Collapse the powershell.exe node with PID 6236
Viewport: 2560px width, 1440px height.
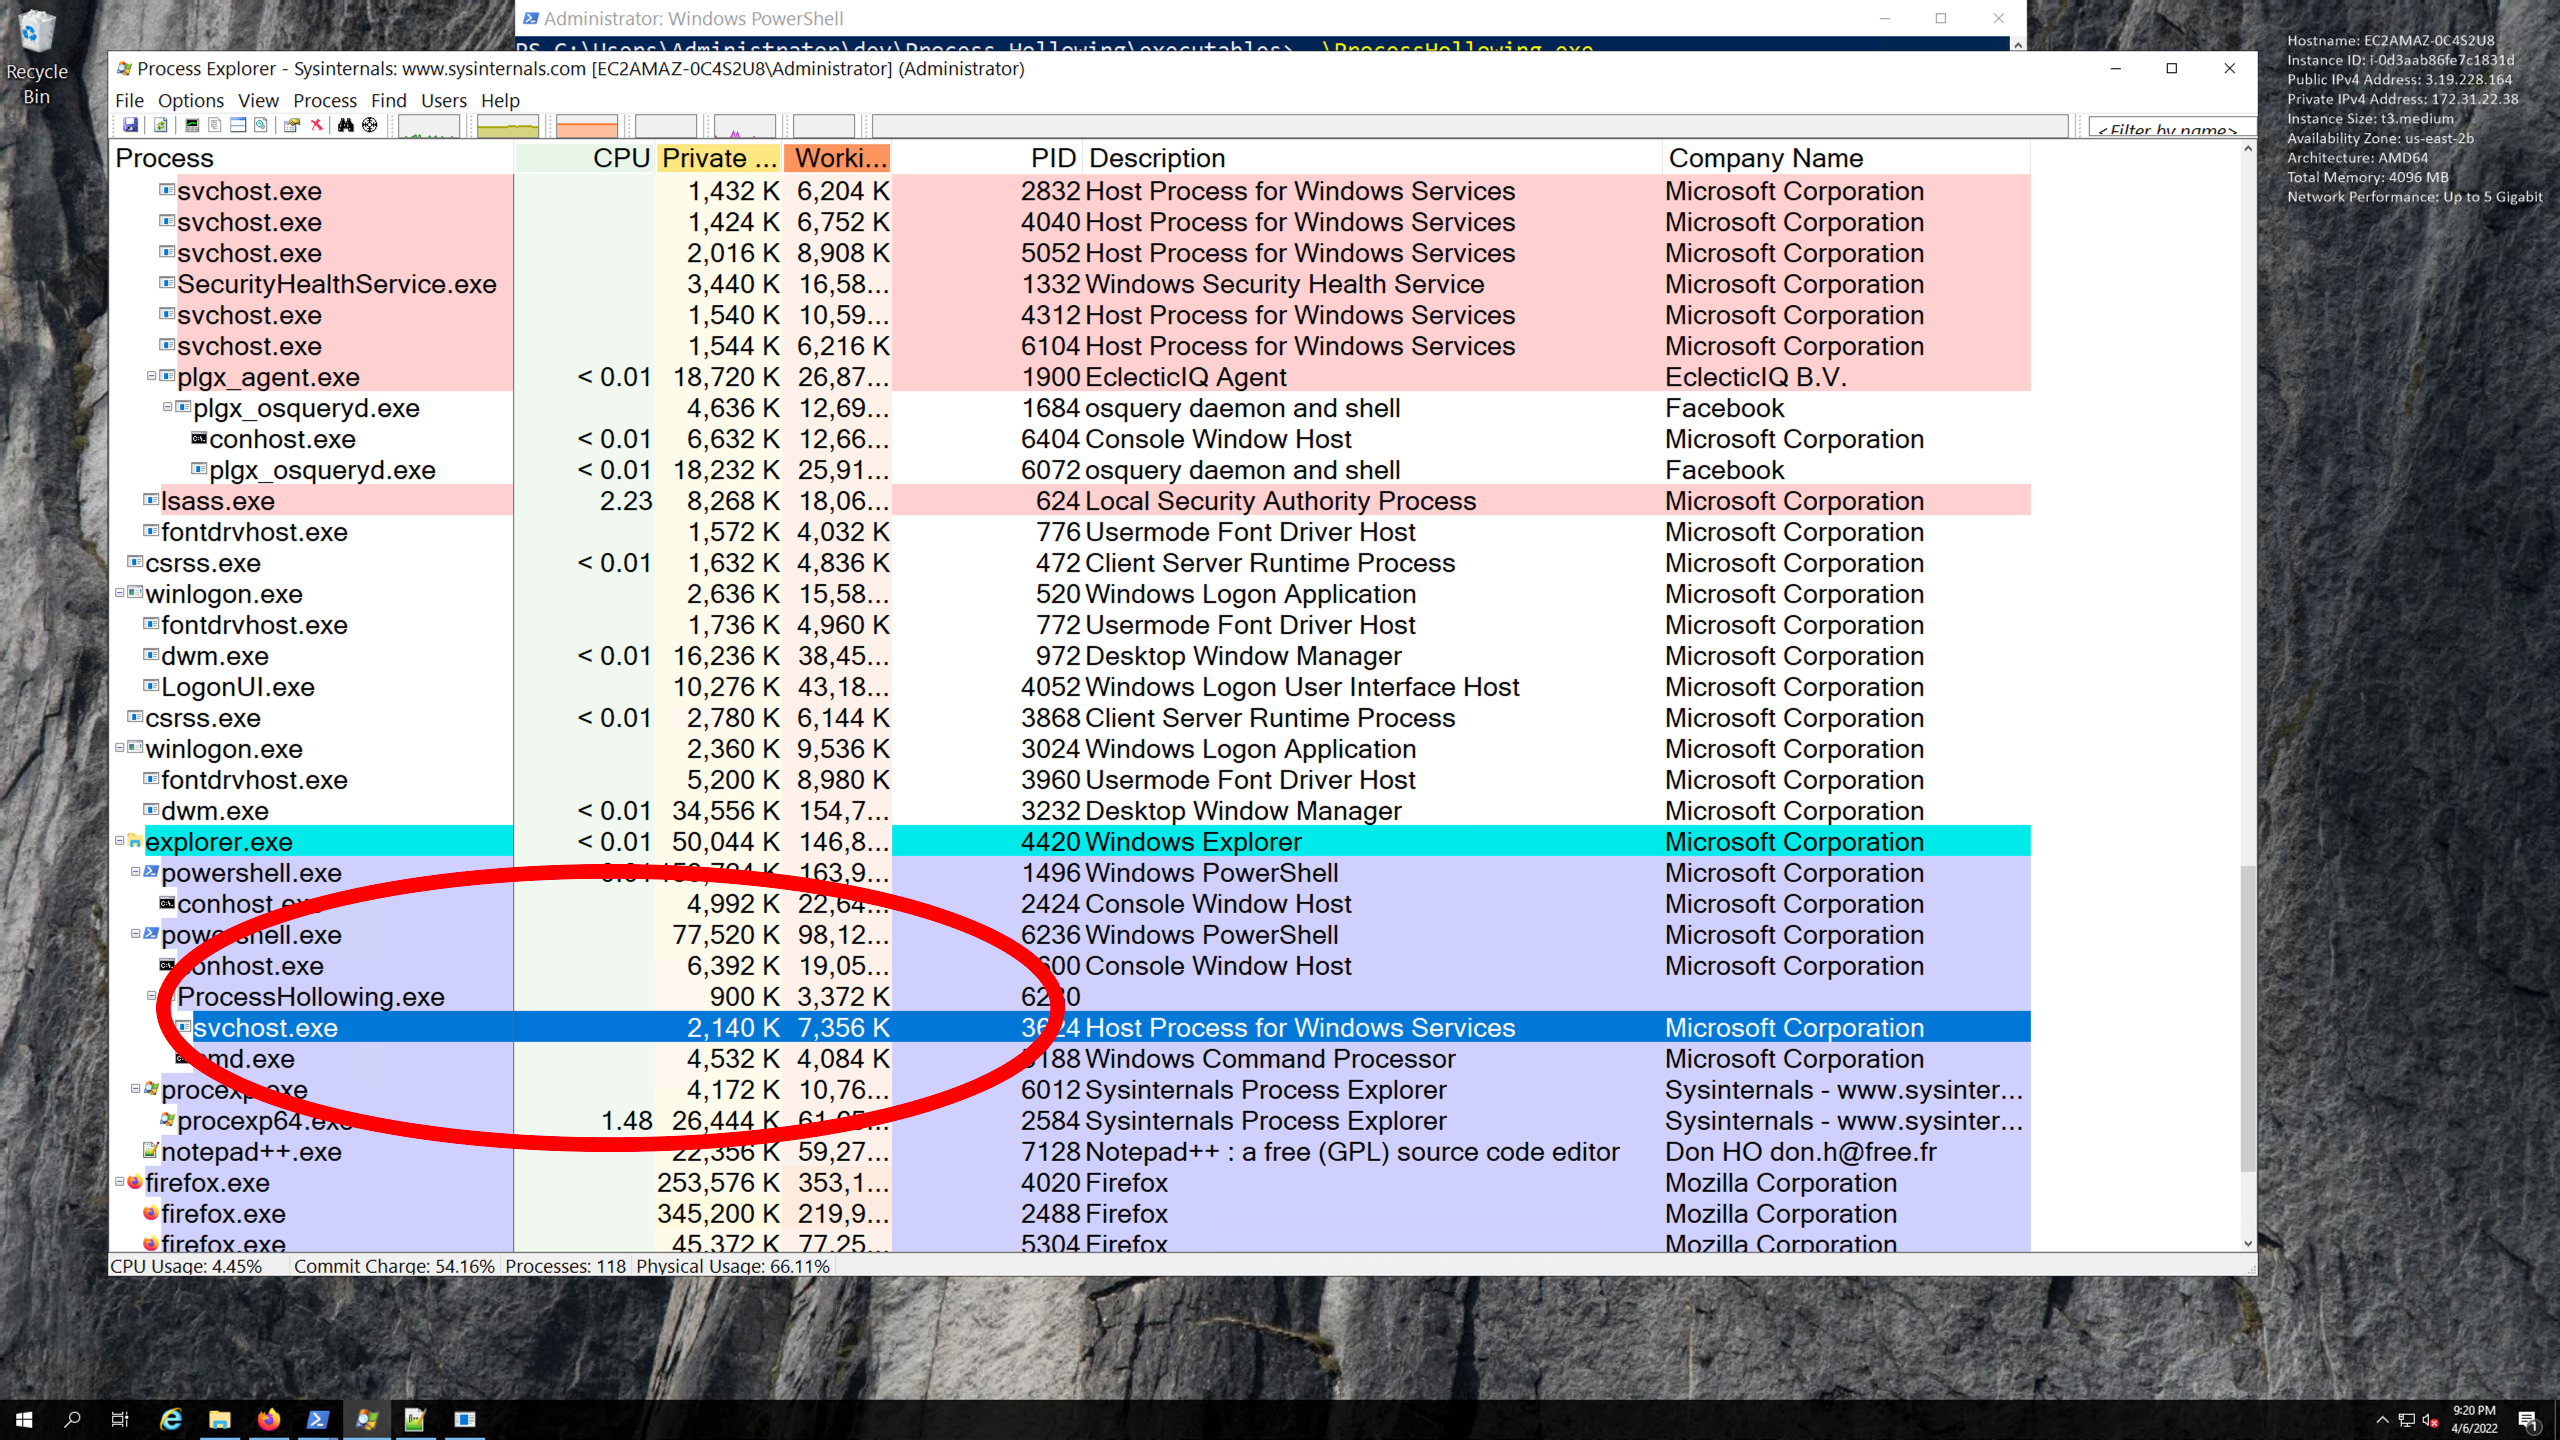pos(136,934)
